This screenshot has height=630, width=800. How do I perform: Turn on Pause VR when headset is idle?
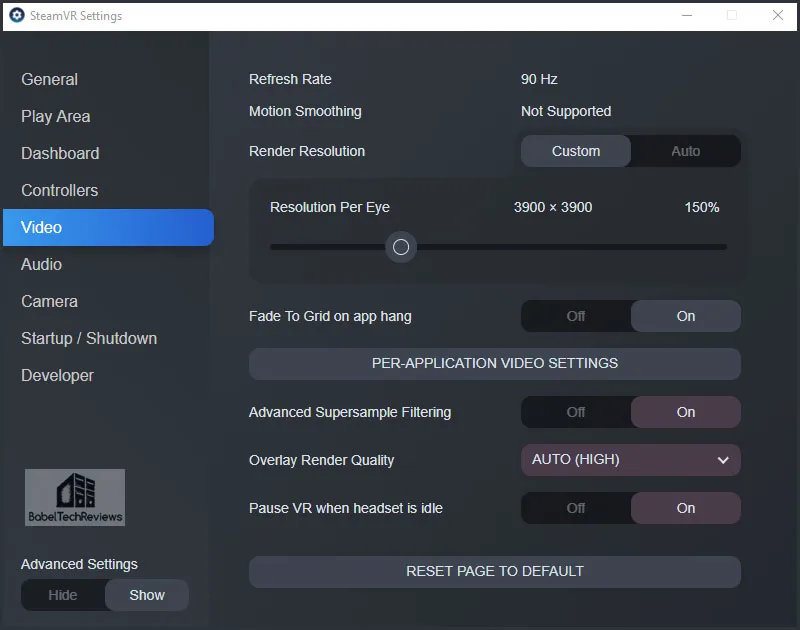[x=686, y=508]
